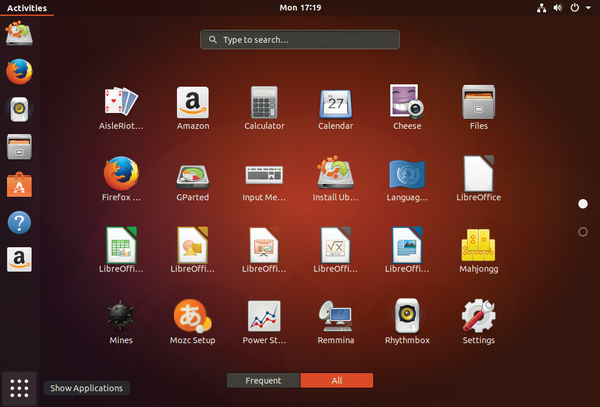Focus the Type to search field
The image size is (600, 407).
(300, 40)
